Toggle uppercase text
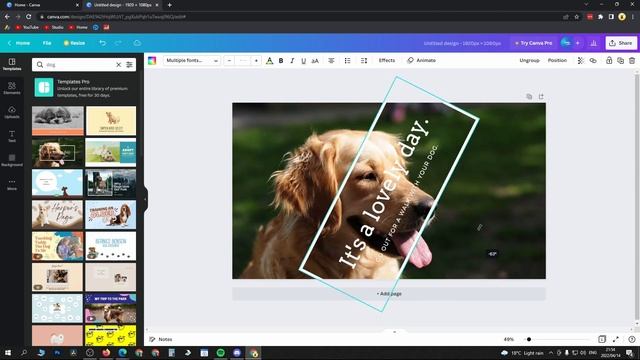Viewport: 640px width, 360px height. [315, 60]
